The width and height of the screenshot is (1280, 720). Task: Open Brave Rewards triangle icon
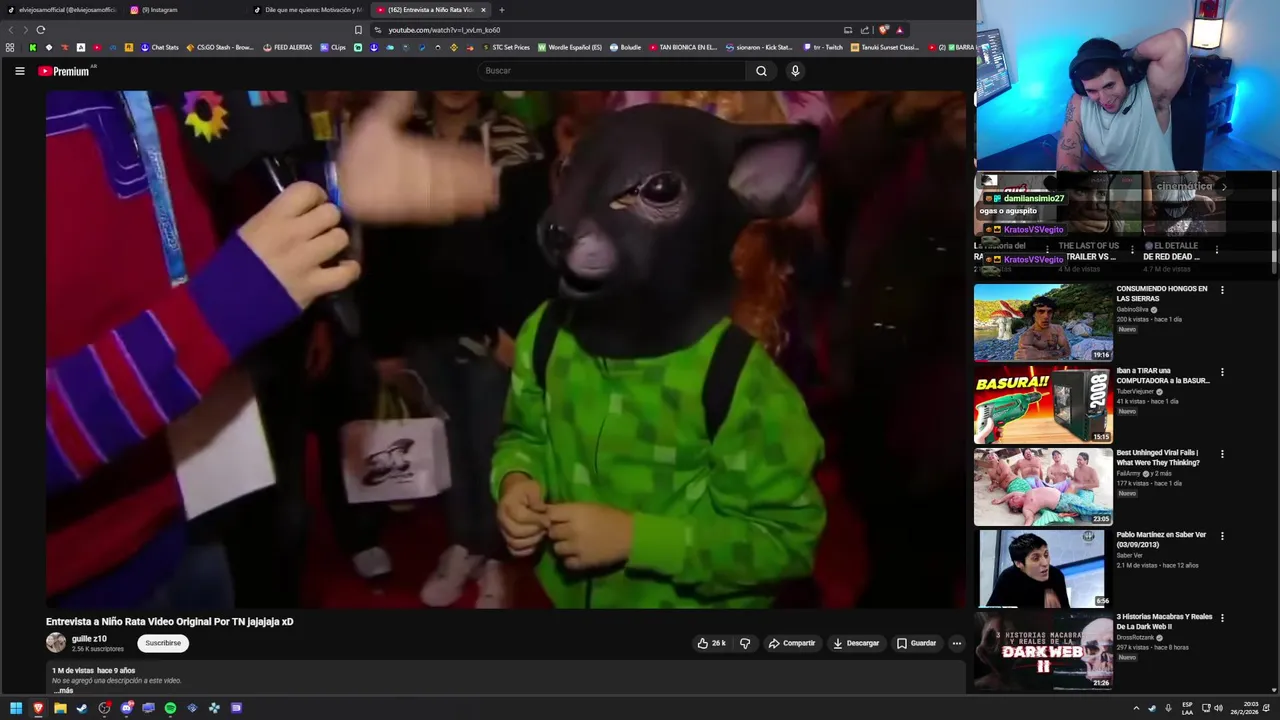tap(899, 30)
